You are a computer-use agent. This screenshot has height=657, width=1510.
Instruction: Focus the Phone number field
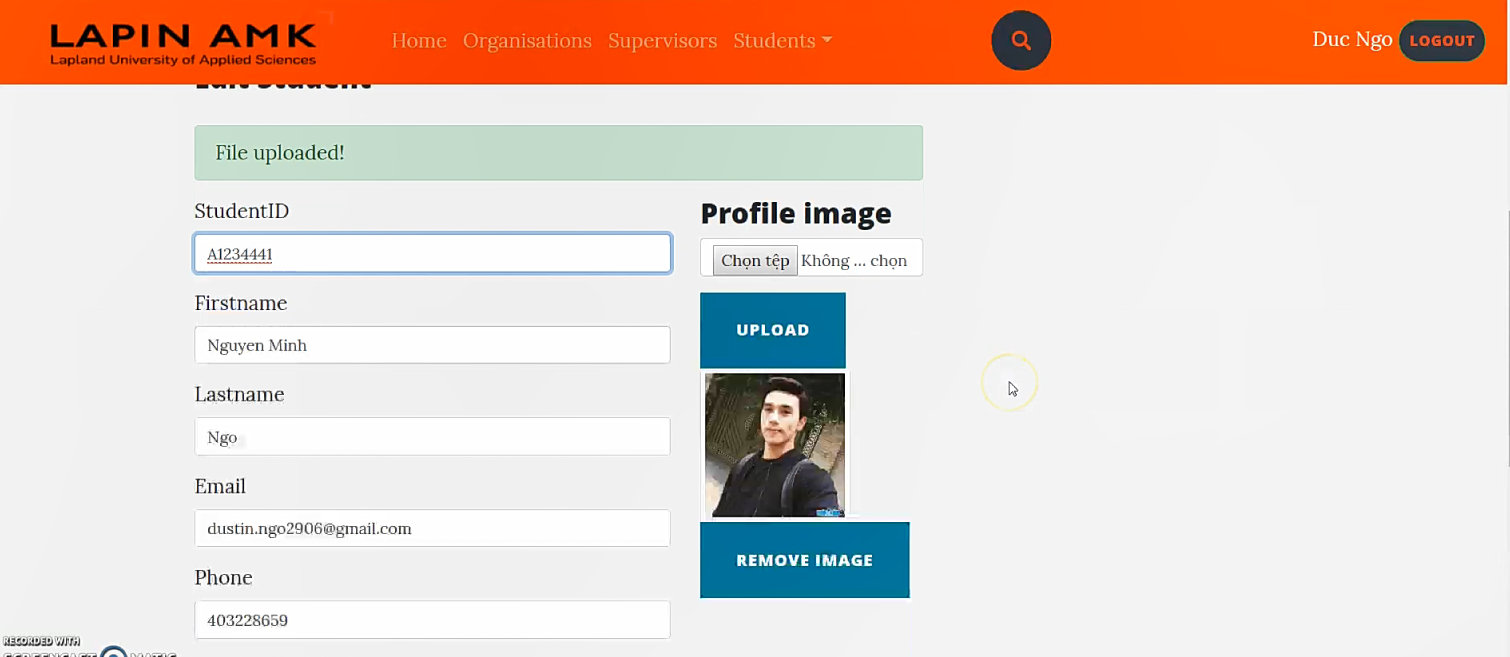click(x=432, y=620)
